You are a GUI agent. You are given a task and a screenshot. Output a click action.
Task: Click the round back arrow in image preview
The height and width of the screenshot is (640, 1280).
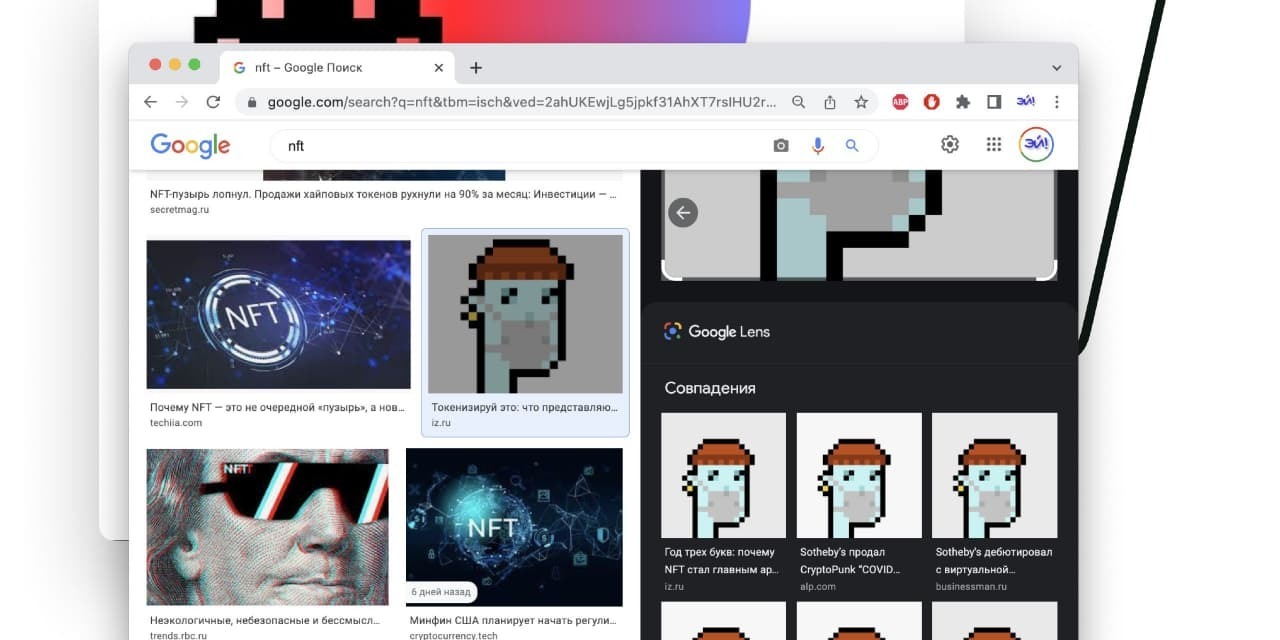(x=683, y=212)
